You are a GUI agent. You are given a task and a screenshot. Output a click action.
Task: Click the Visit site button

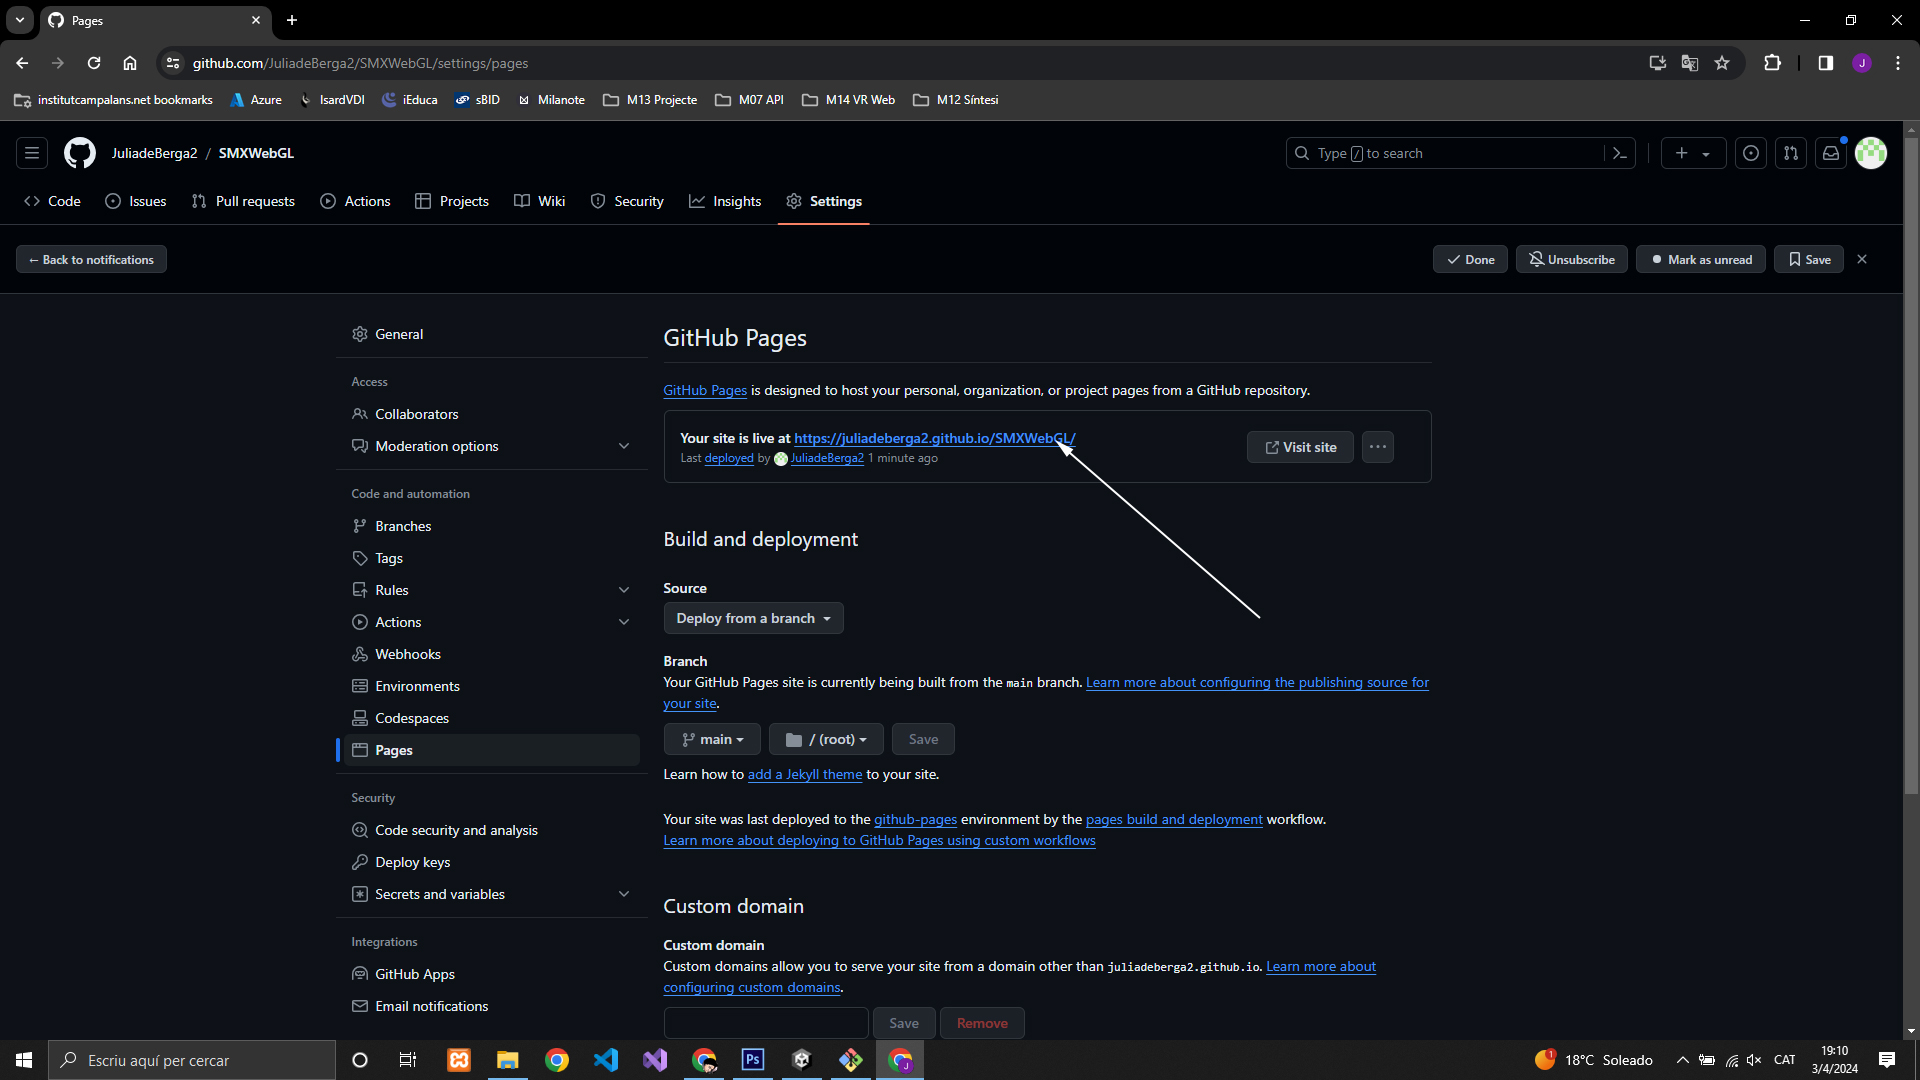click(1300, 447)
